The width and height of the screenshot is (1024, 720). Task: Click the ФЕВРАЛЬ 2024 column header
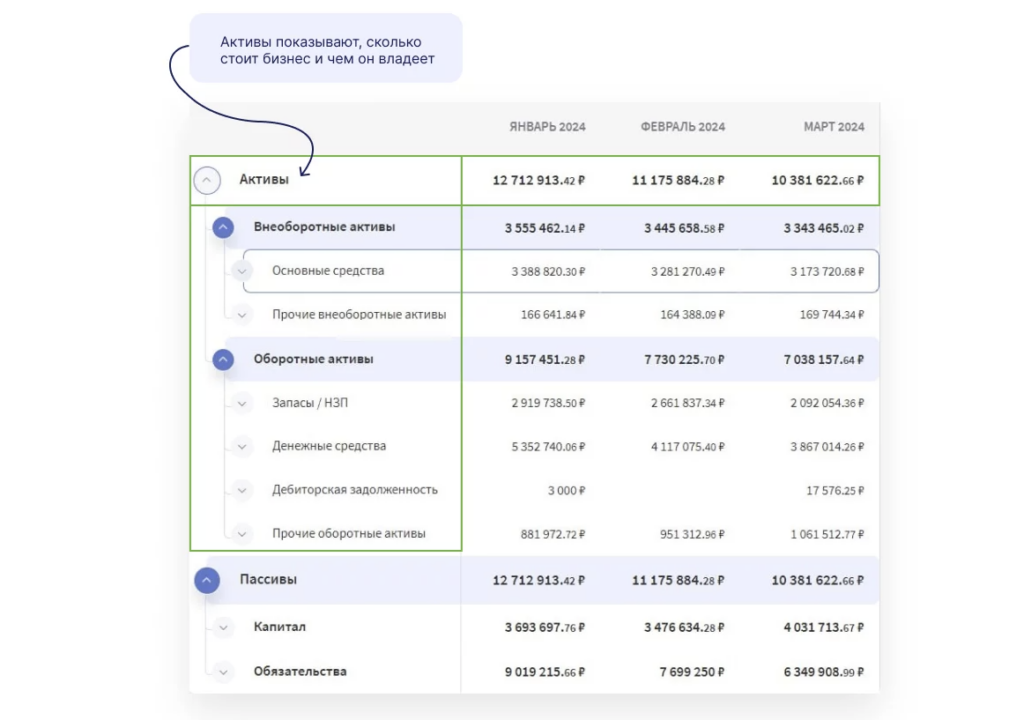[683, 127]
